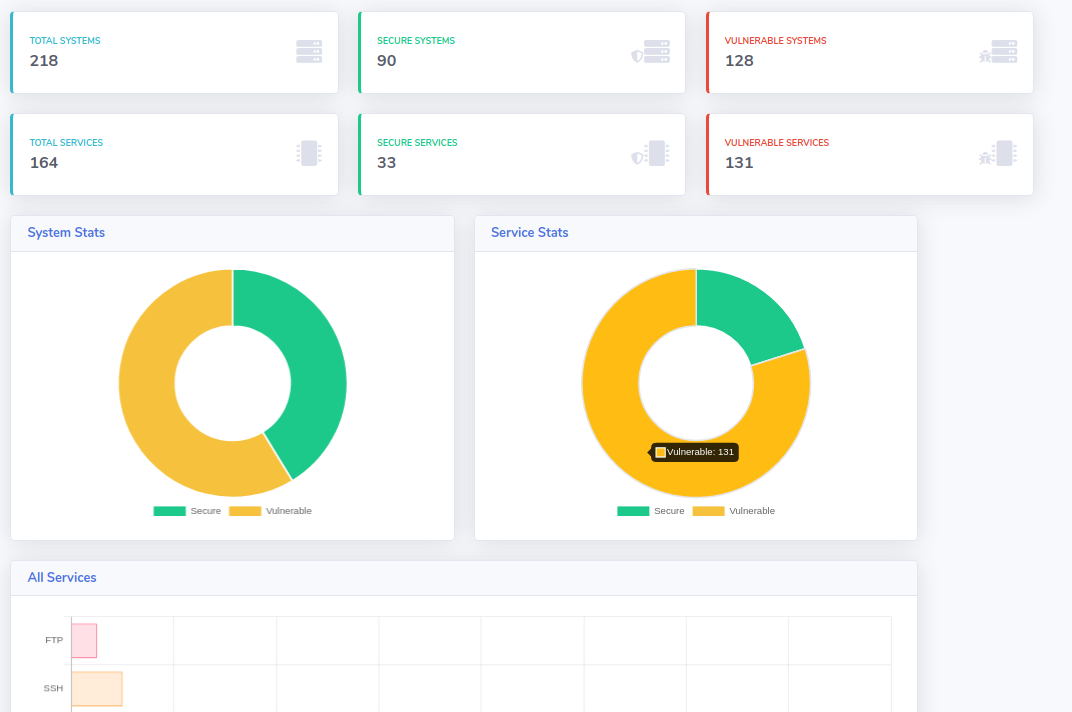
Task: Click the server icon in Total Systems card
Action: click(309, 51)
